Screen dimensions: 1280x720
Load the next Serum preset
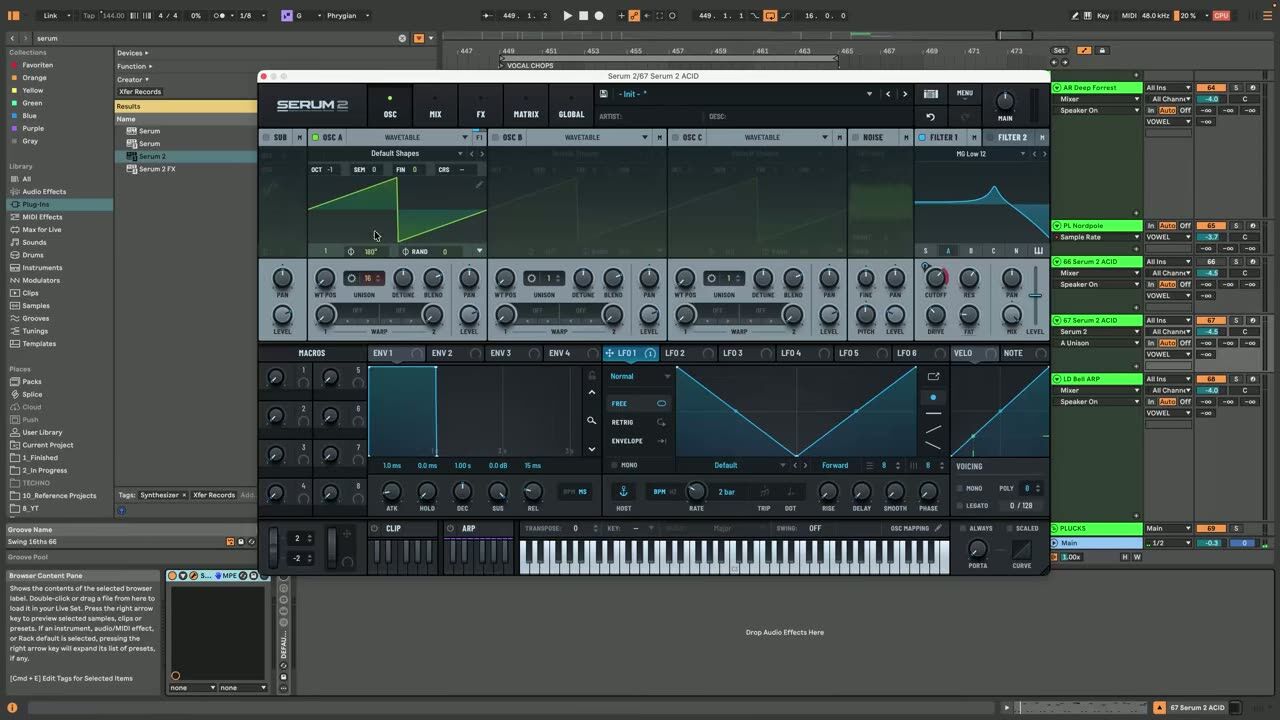point(905,94)
